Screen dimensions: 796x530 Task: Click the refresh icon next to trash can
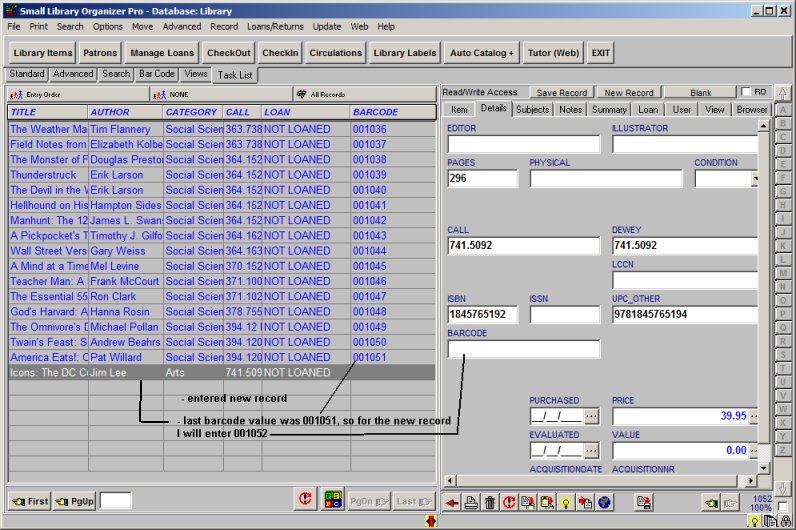coord(509,503)
